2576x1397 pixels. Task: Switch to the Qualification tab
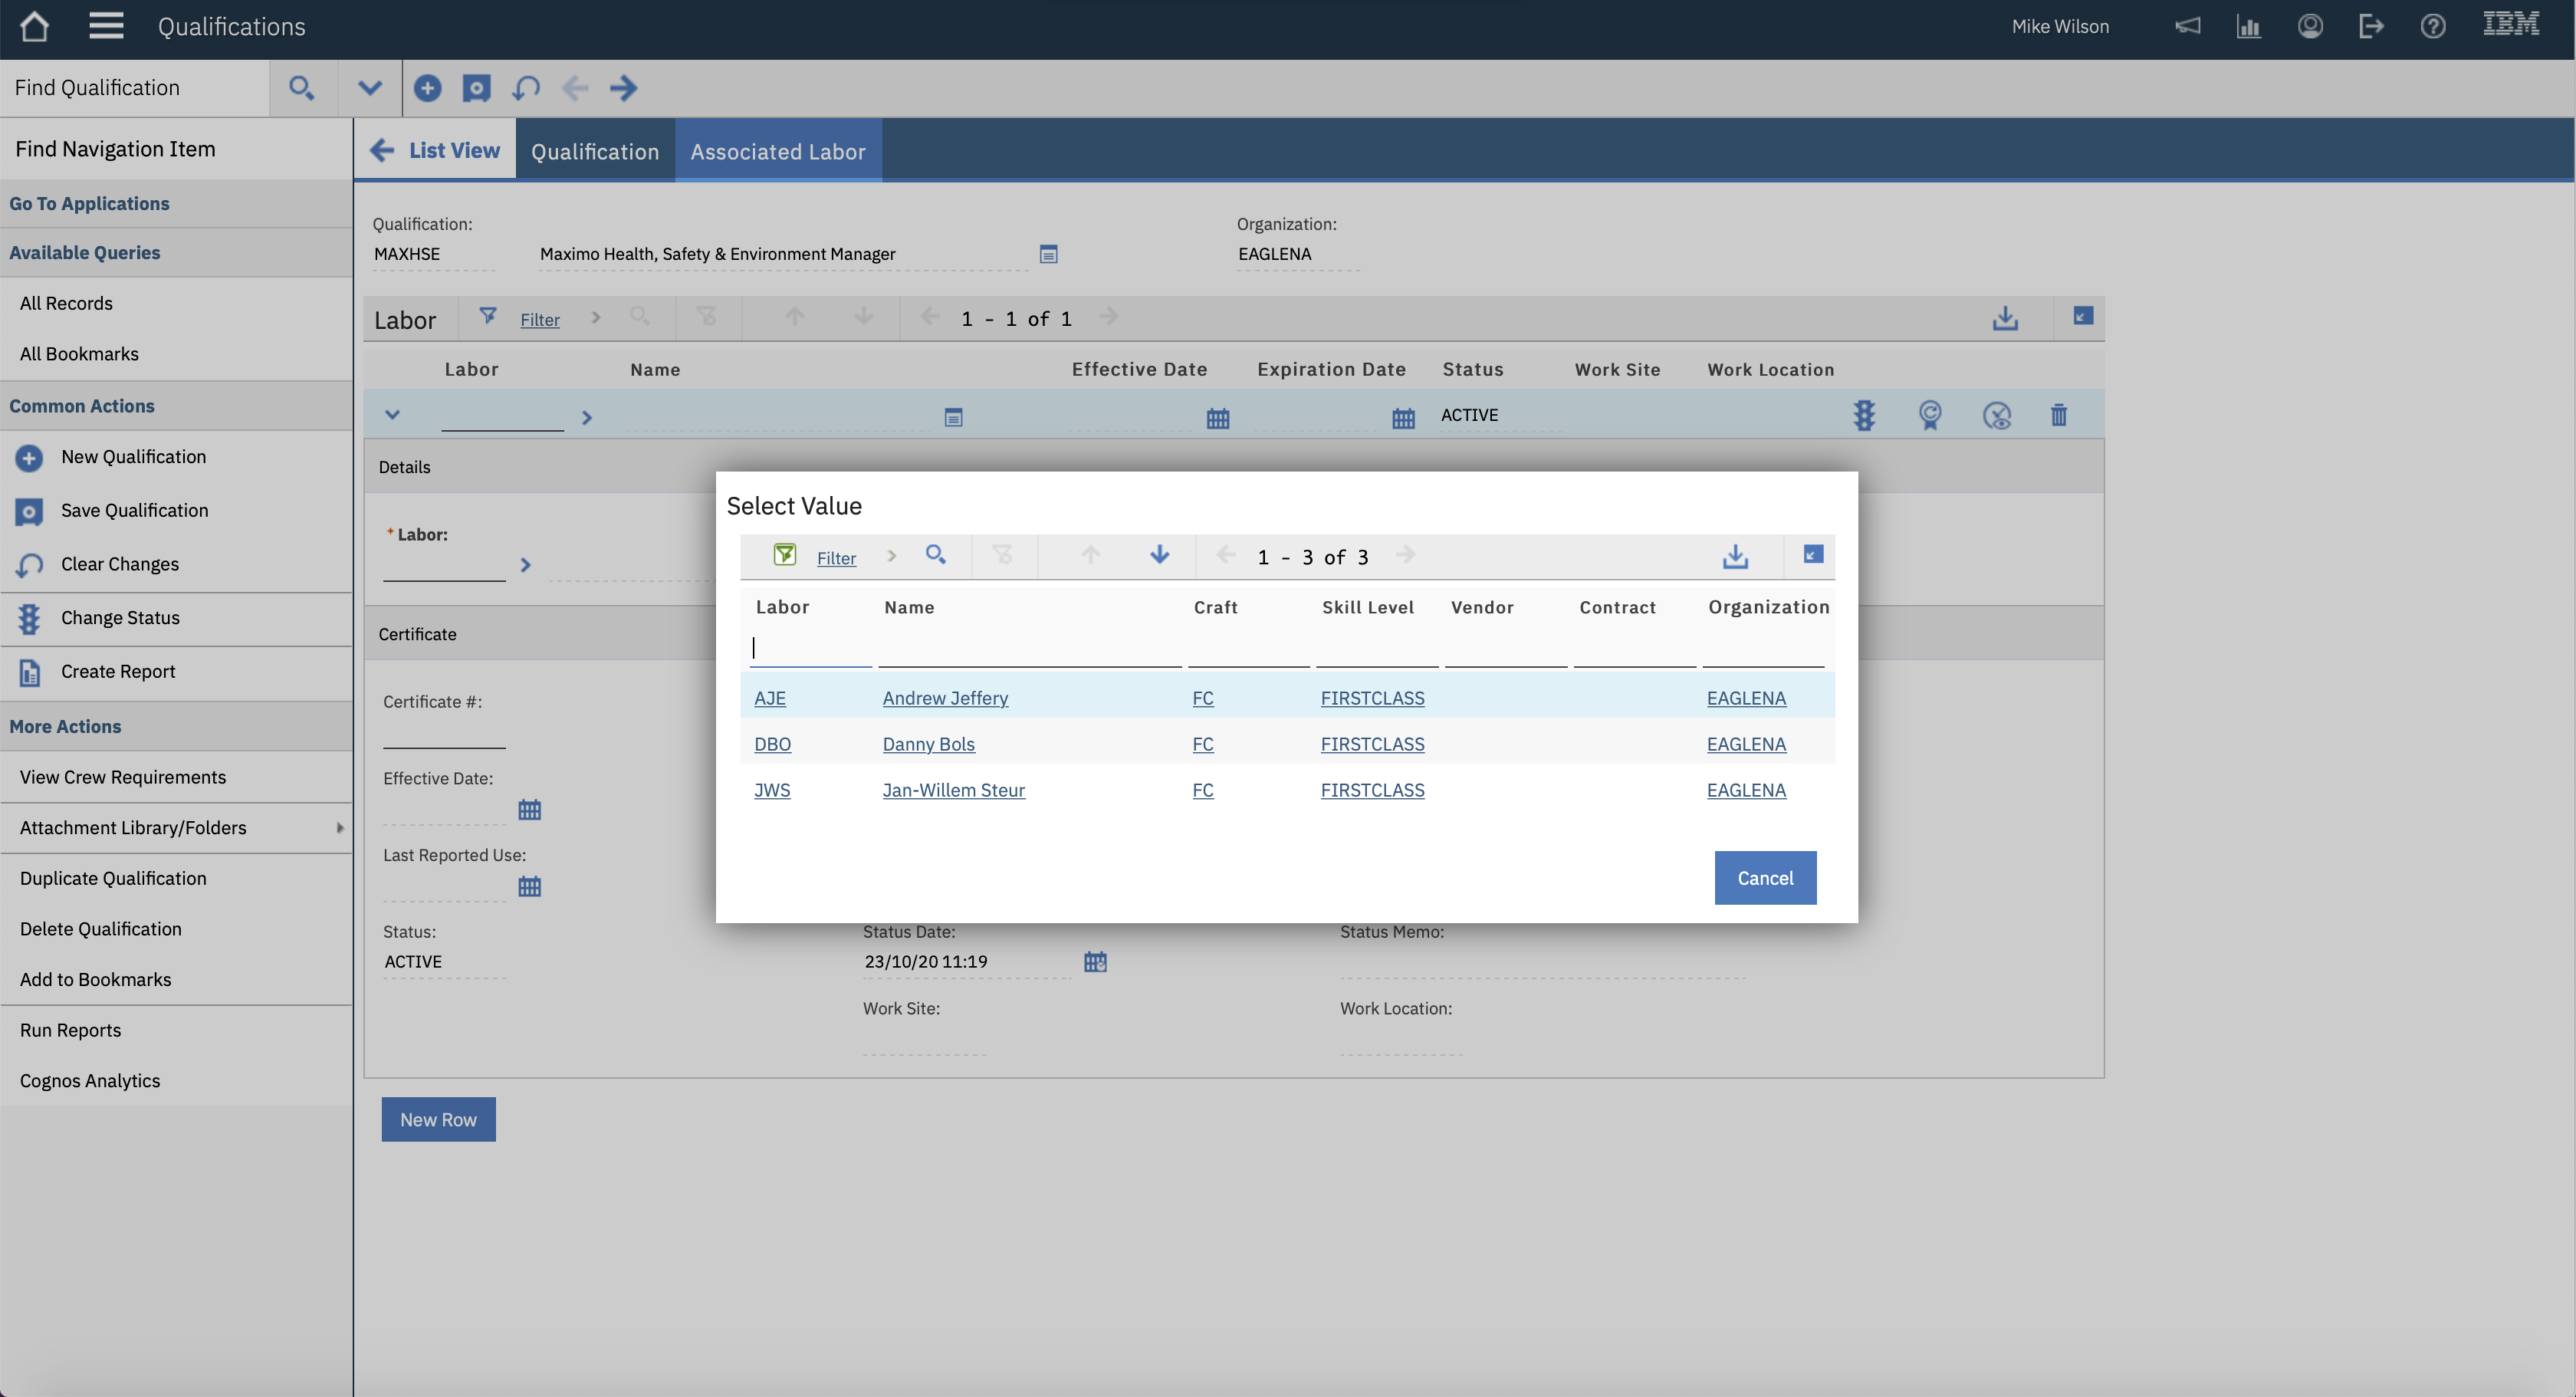point(595,151)
